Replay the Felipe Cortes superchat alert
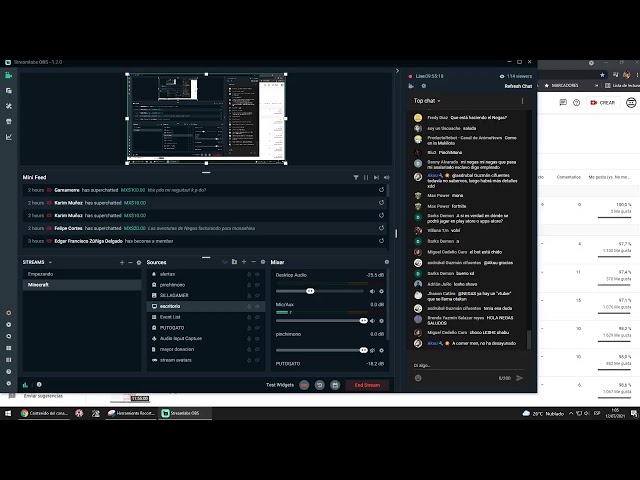Viewport: 640px width, 480px height. [x=381, y=228]
